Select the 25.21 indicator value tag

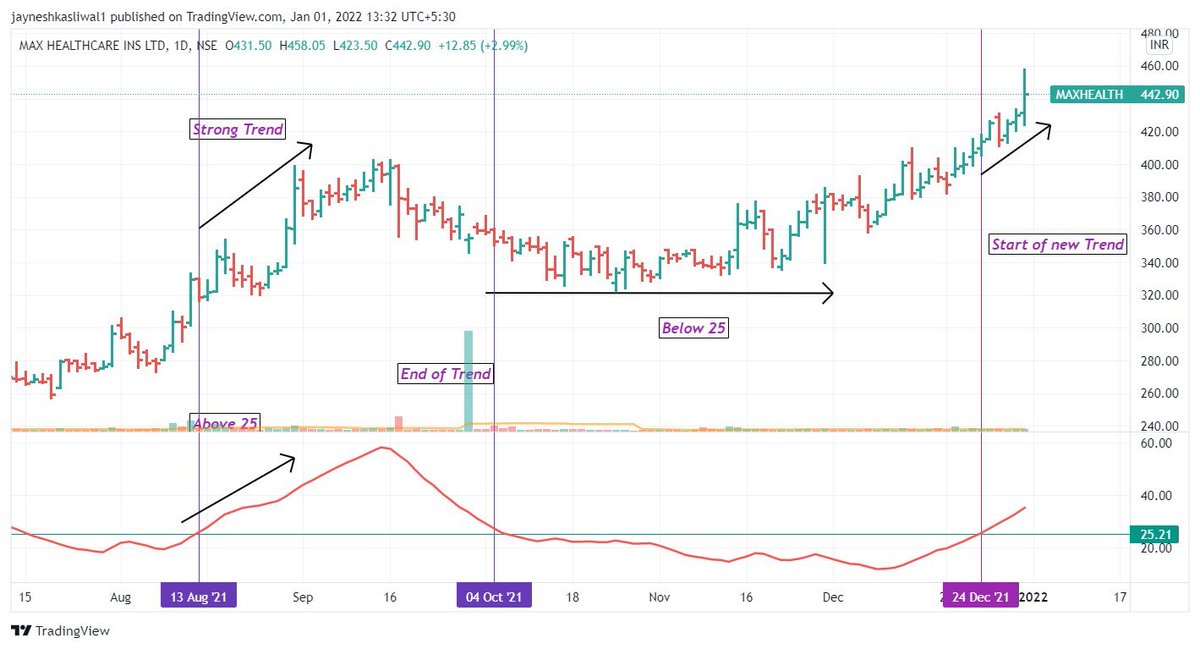click(x=1157, y=534)
